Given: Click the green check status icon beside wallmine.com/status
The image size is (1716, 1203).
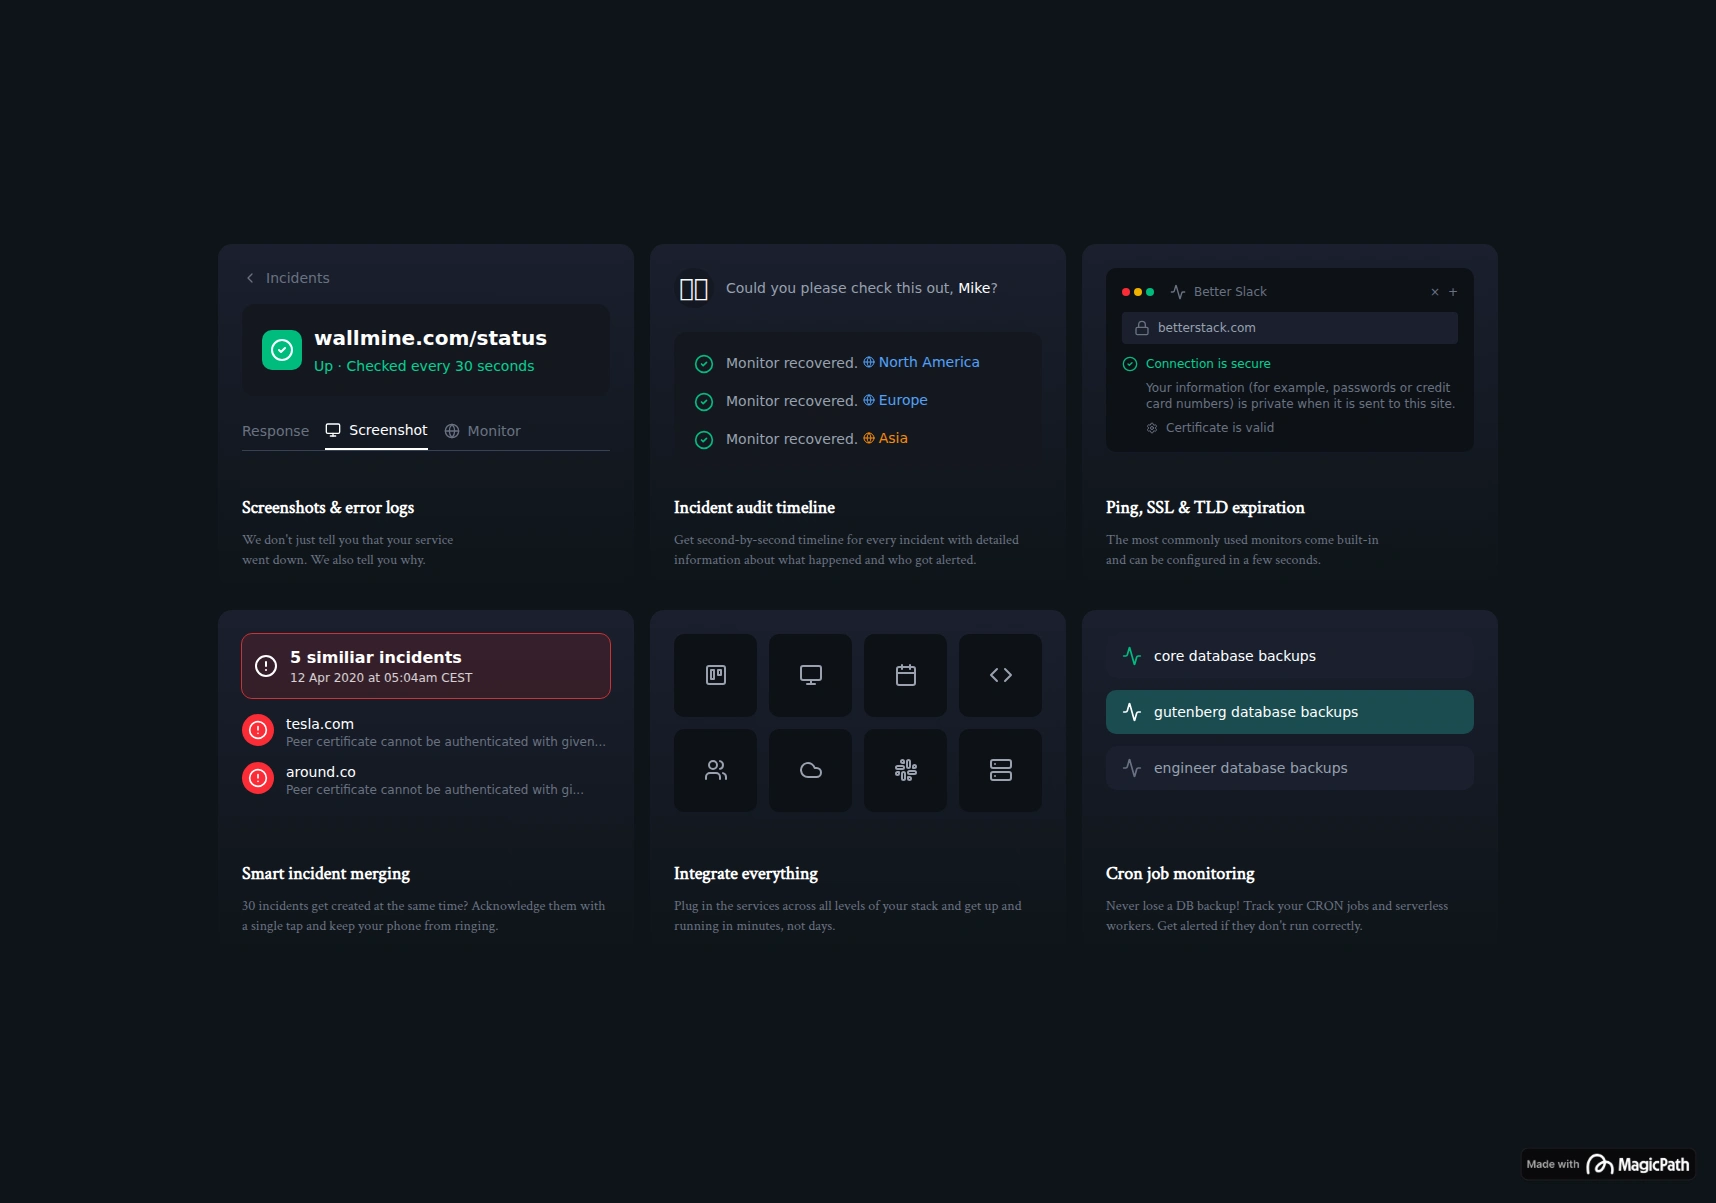Looking at the screenshot, I should [282, 350].
